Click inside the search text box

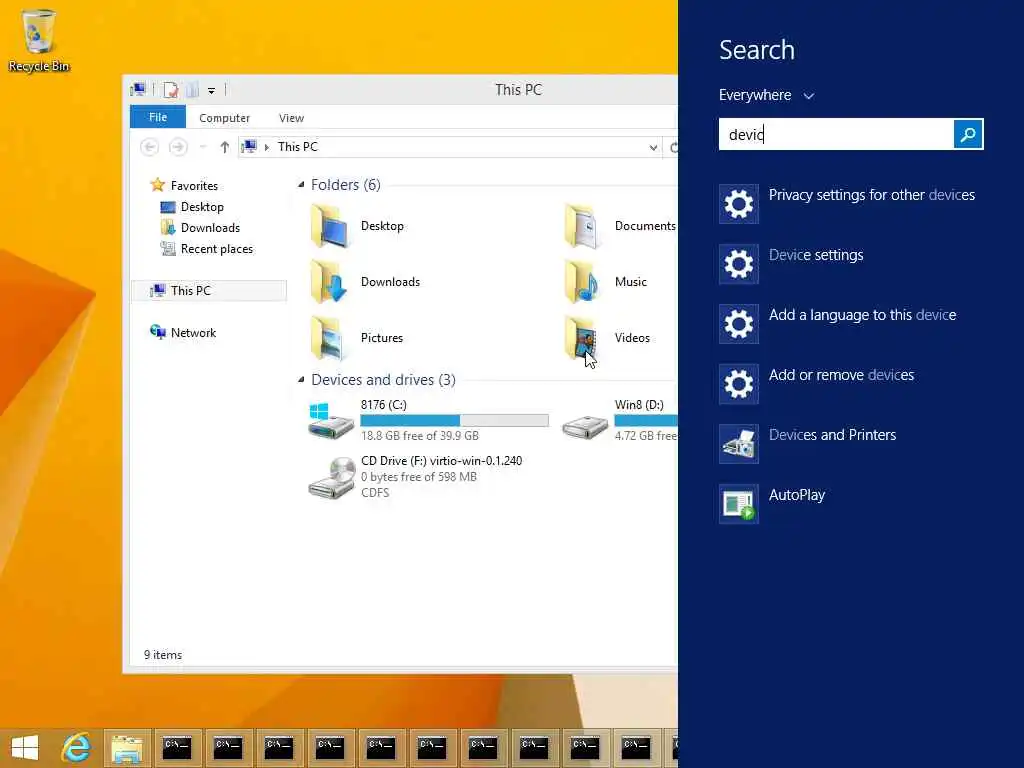click(836, 135)
